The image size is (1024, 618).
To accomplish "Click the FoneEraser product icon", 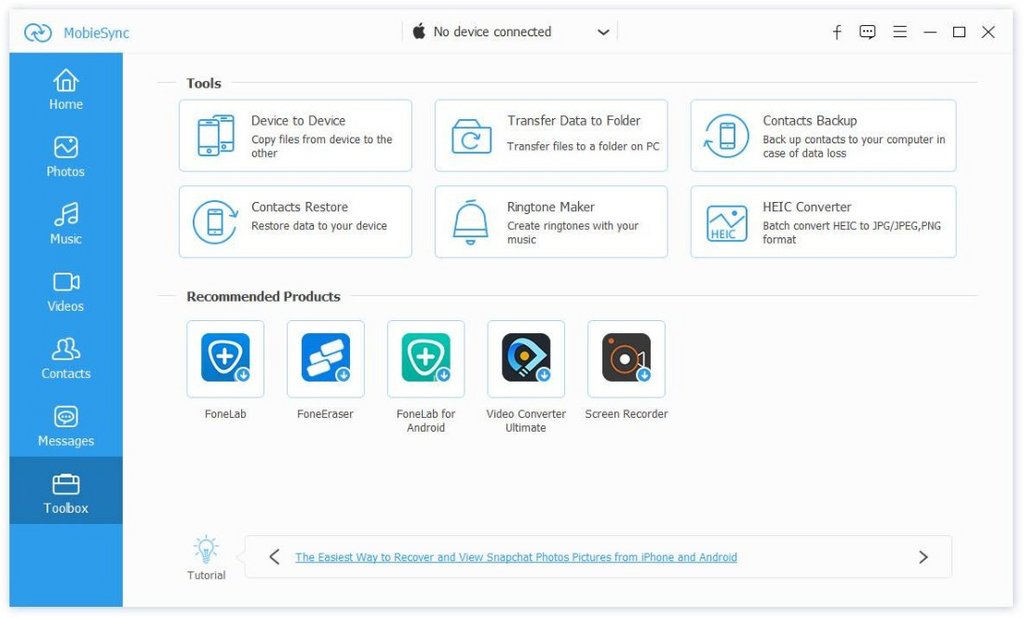I will pos(325,358).
